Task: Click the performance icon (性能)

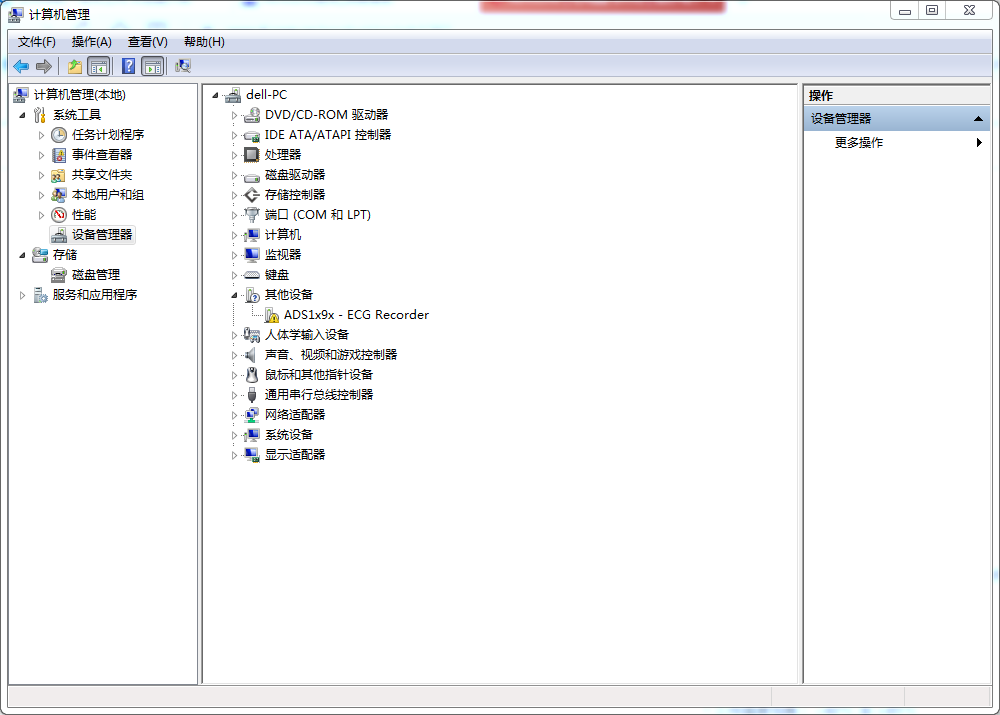Action: point(59,215)
